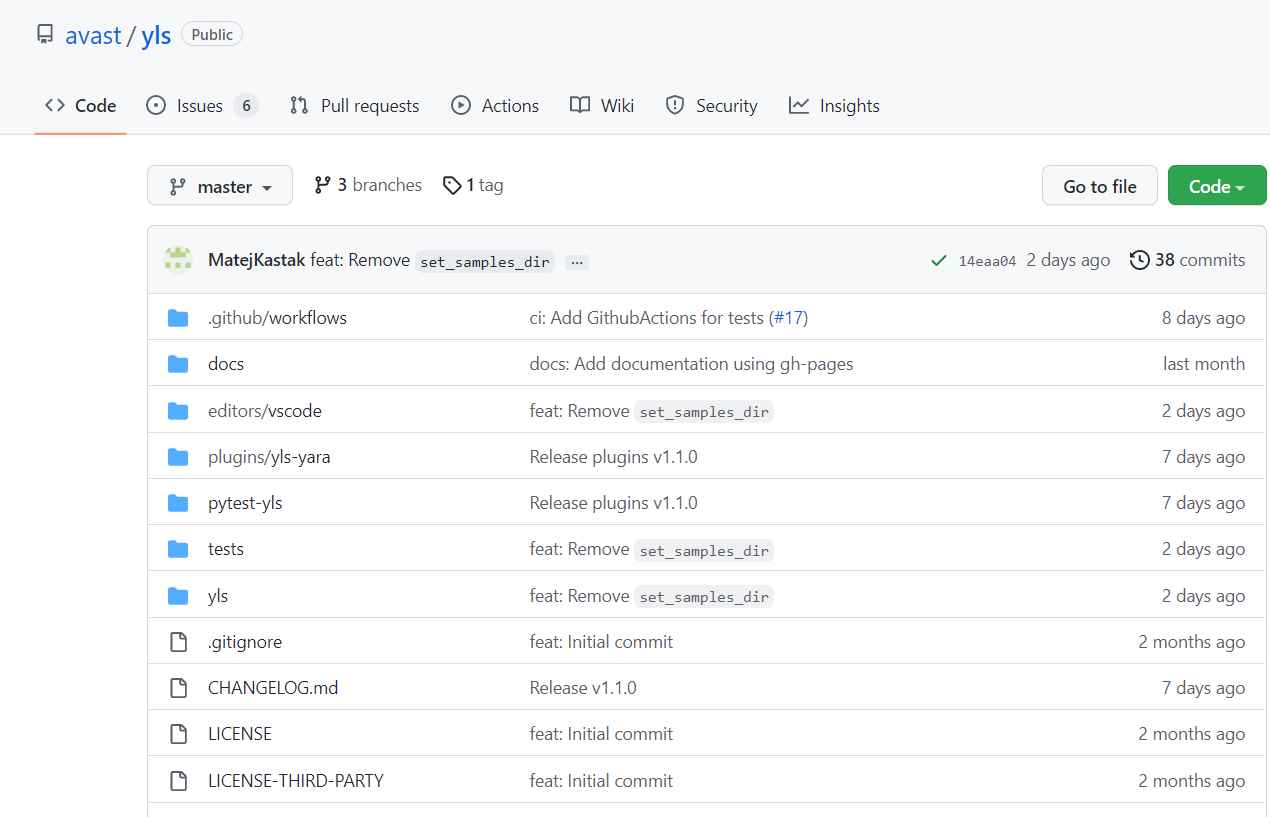
Task: Open the master branch dropdown
Action: point(219,185)
